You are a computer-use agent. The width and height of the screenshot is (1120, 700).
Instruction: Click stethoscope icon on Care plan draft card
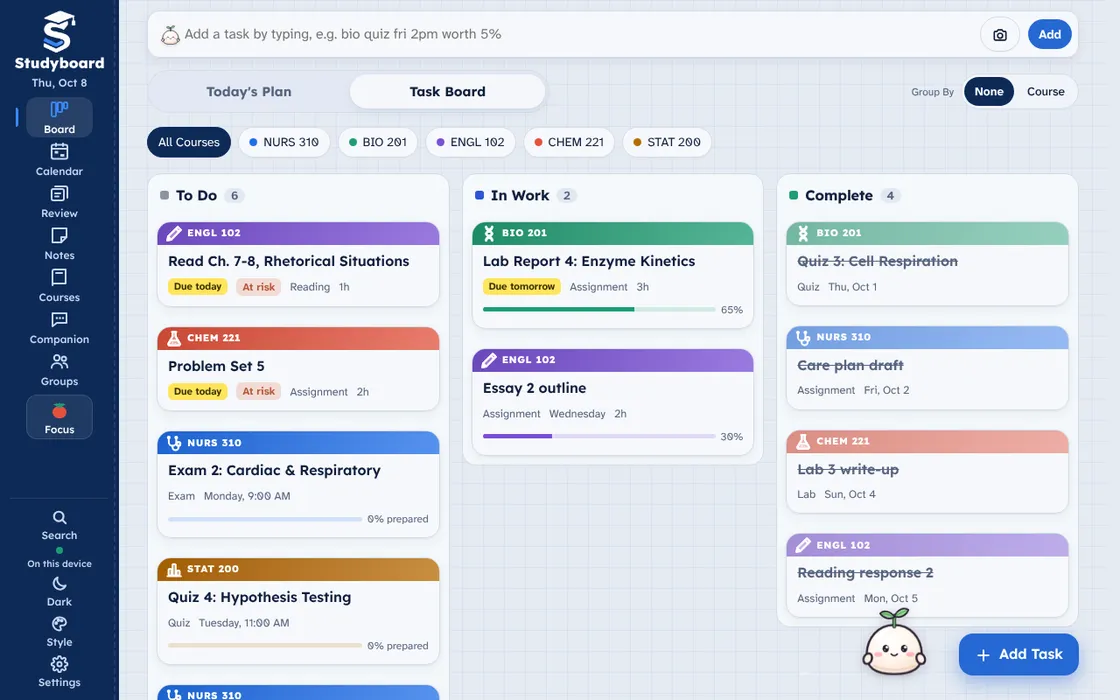[x=803, y=337]
